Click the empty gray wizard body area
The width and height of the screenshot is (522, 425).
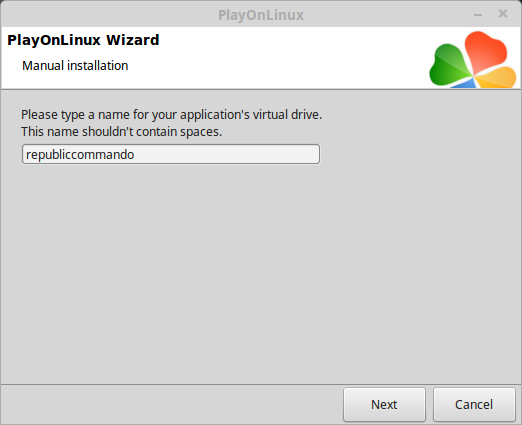(x=261, y=267)
